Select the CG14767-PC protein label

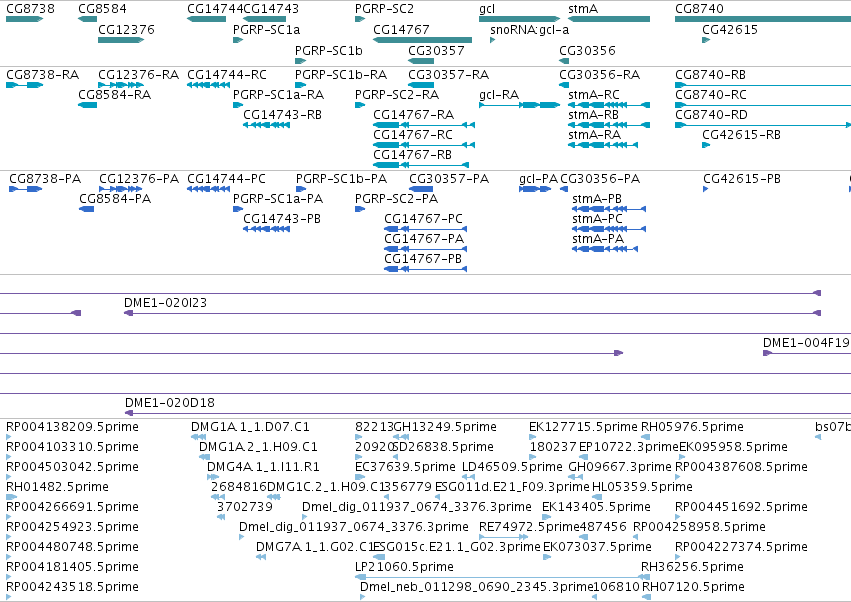(423, 219)
